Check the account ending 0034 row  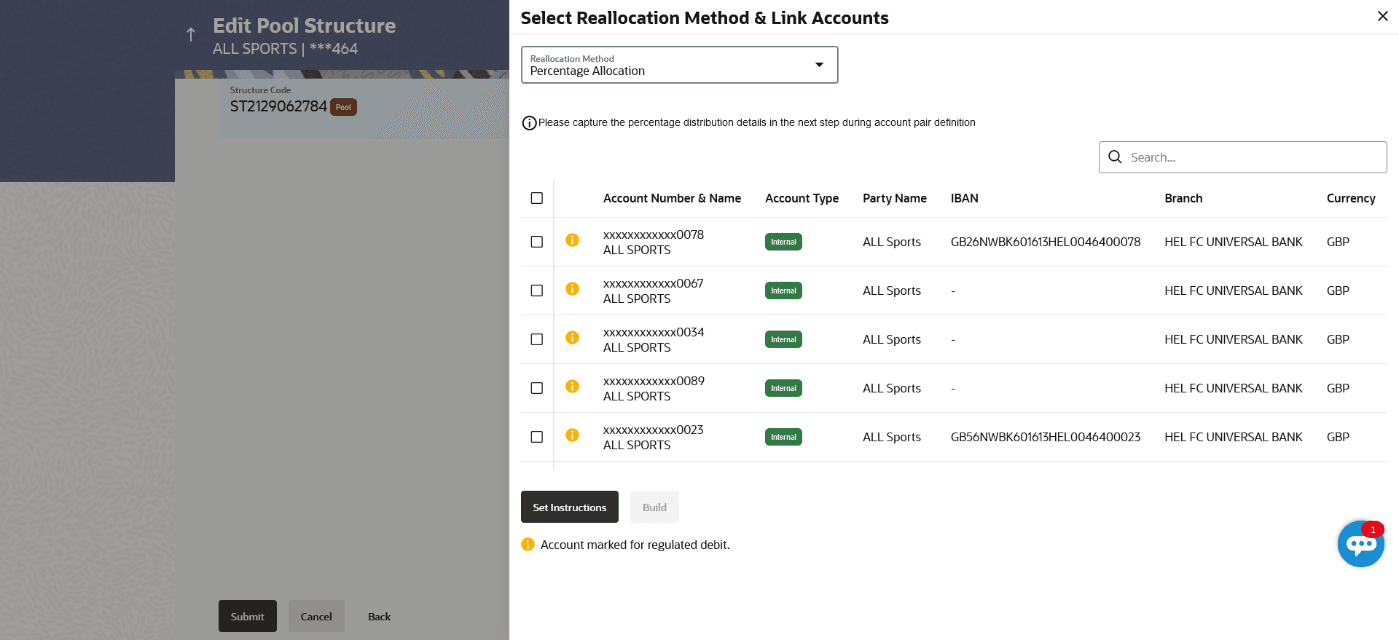coord(537,339)
